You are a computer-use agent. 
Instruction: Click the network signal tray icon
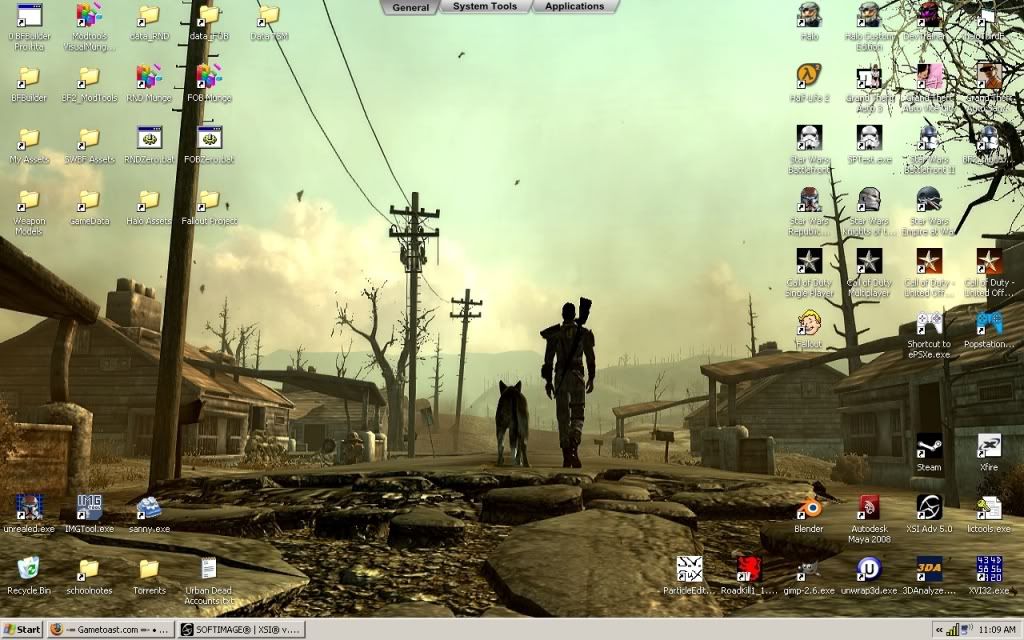point(953,630)
